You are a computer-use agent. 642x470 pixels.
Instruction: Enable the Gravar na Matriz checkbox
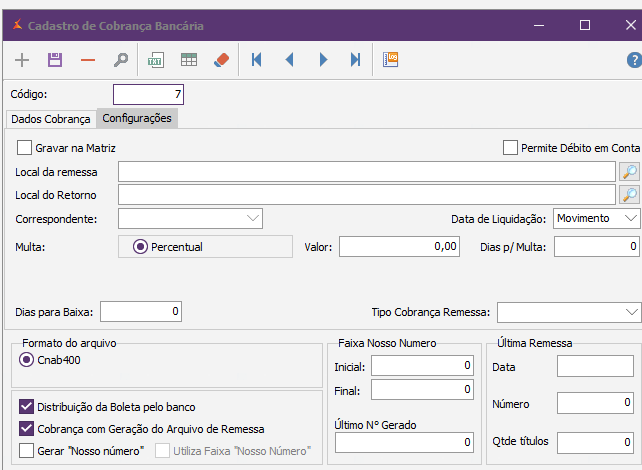pyautogui.click(x=26, y=148)
